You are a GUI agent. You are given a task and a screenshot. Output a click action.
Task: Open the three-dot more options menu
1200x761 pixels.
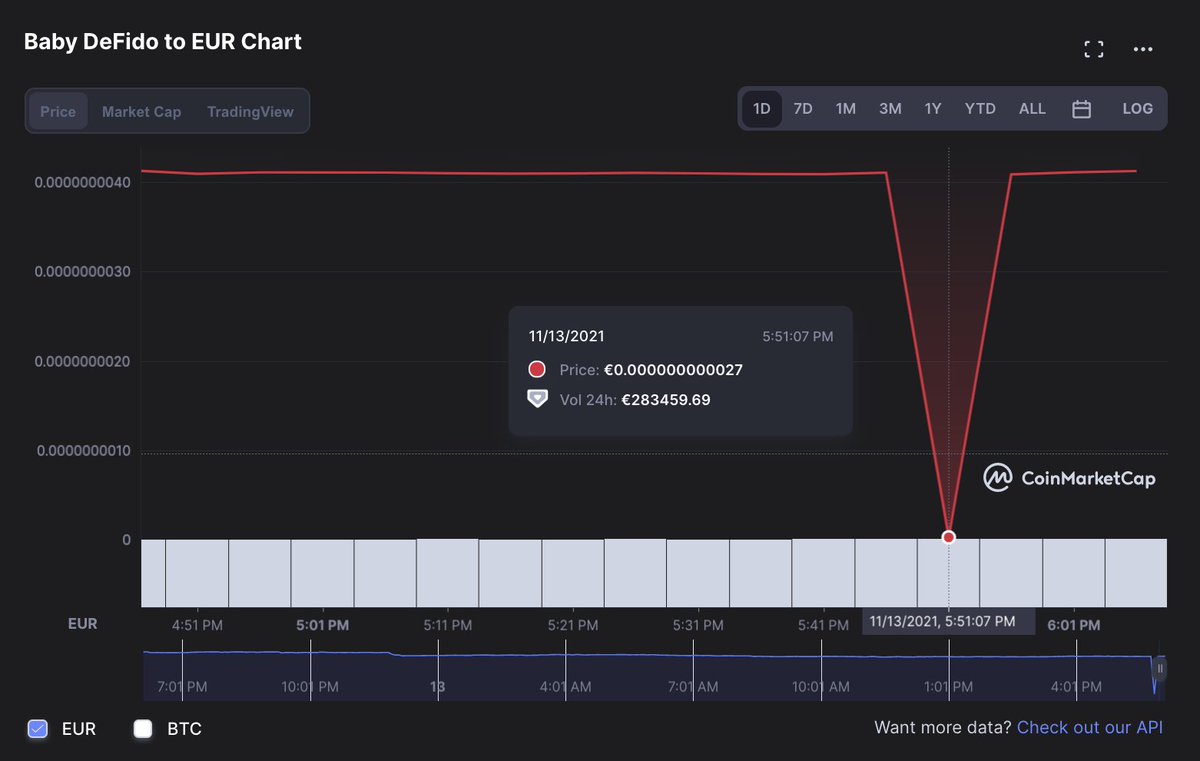point(1143,49)
